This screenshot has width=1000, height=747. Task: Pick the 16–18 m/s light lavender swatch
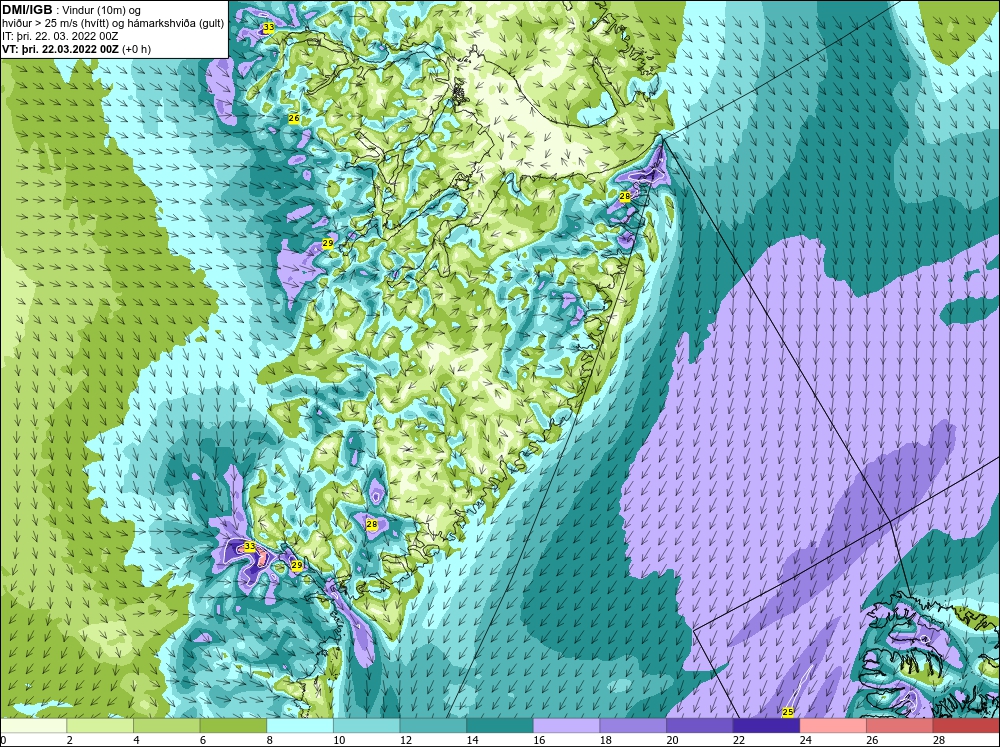click(566, 726)
